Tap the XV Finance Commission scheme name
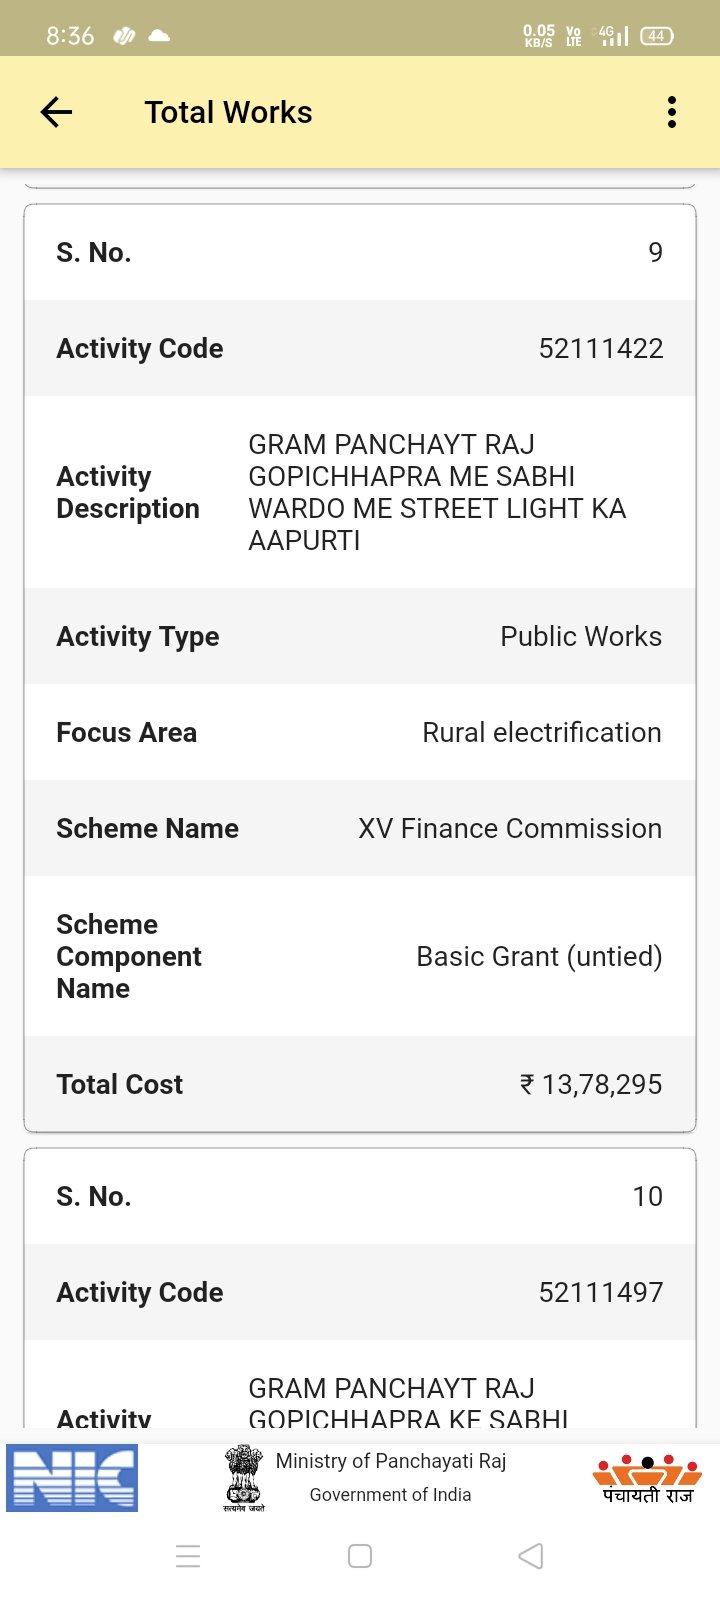Image resolution: width=720 pixels, height=1600 pixels. point(510,828)
